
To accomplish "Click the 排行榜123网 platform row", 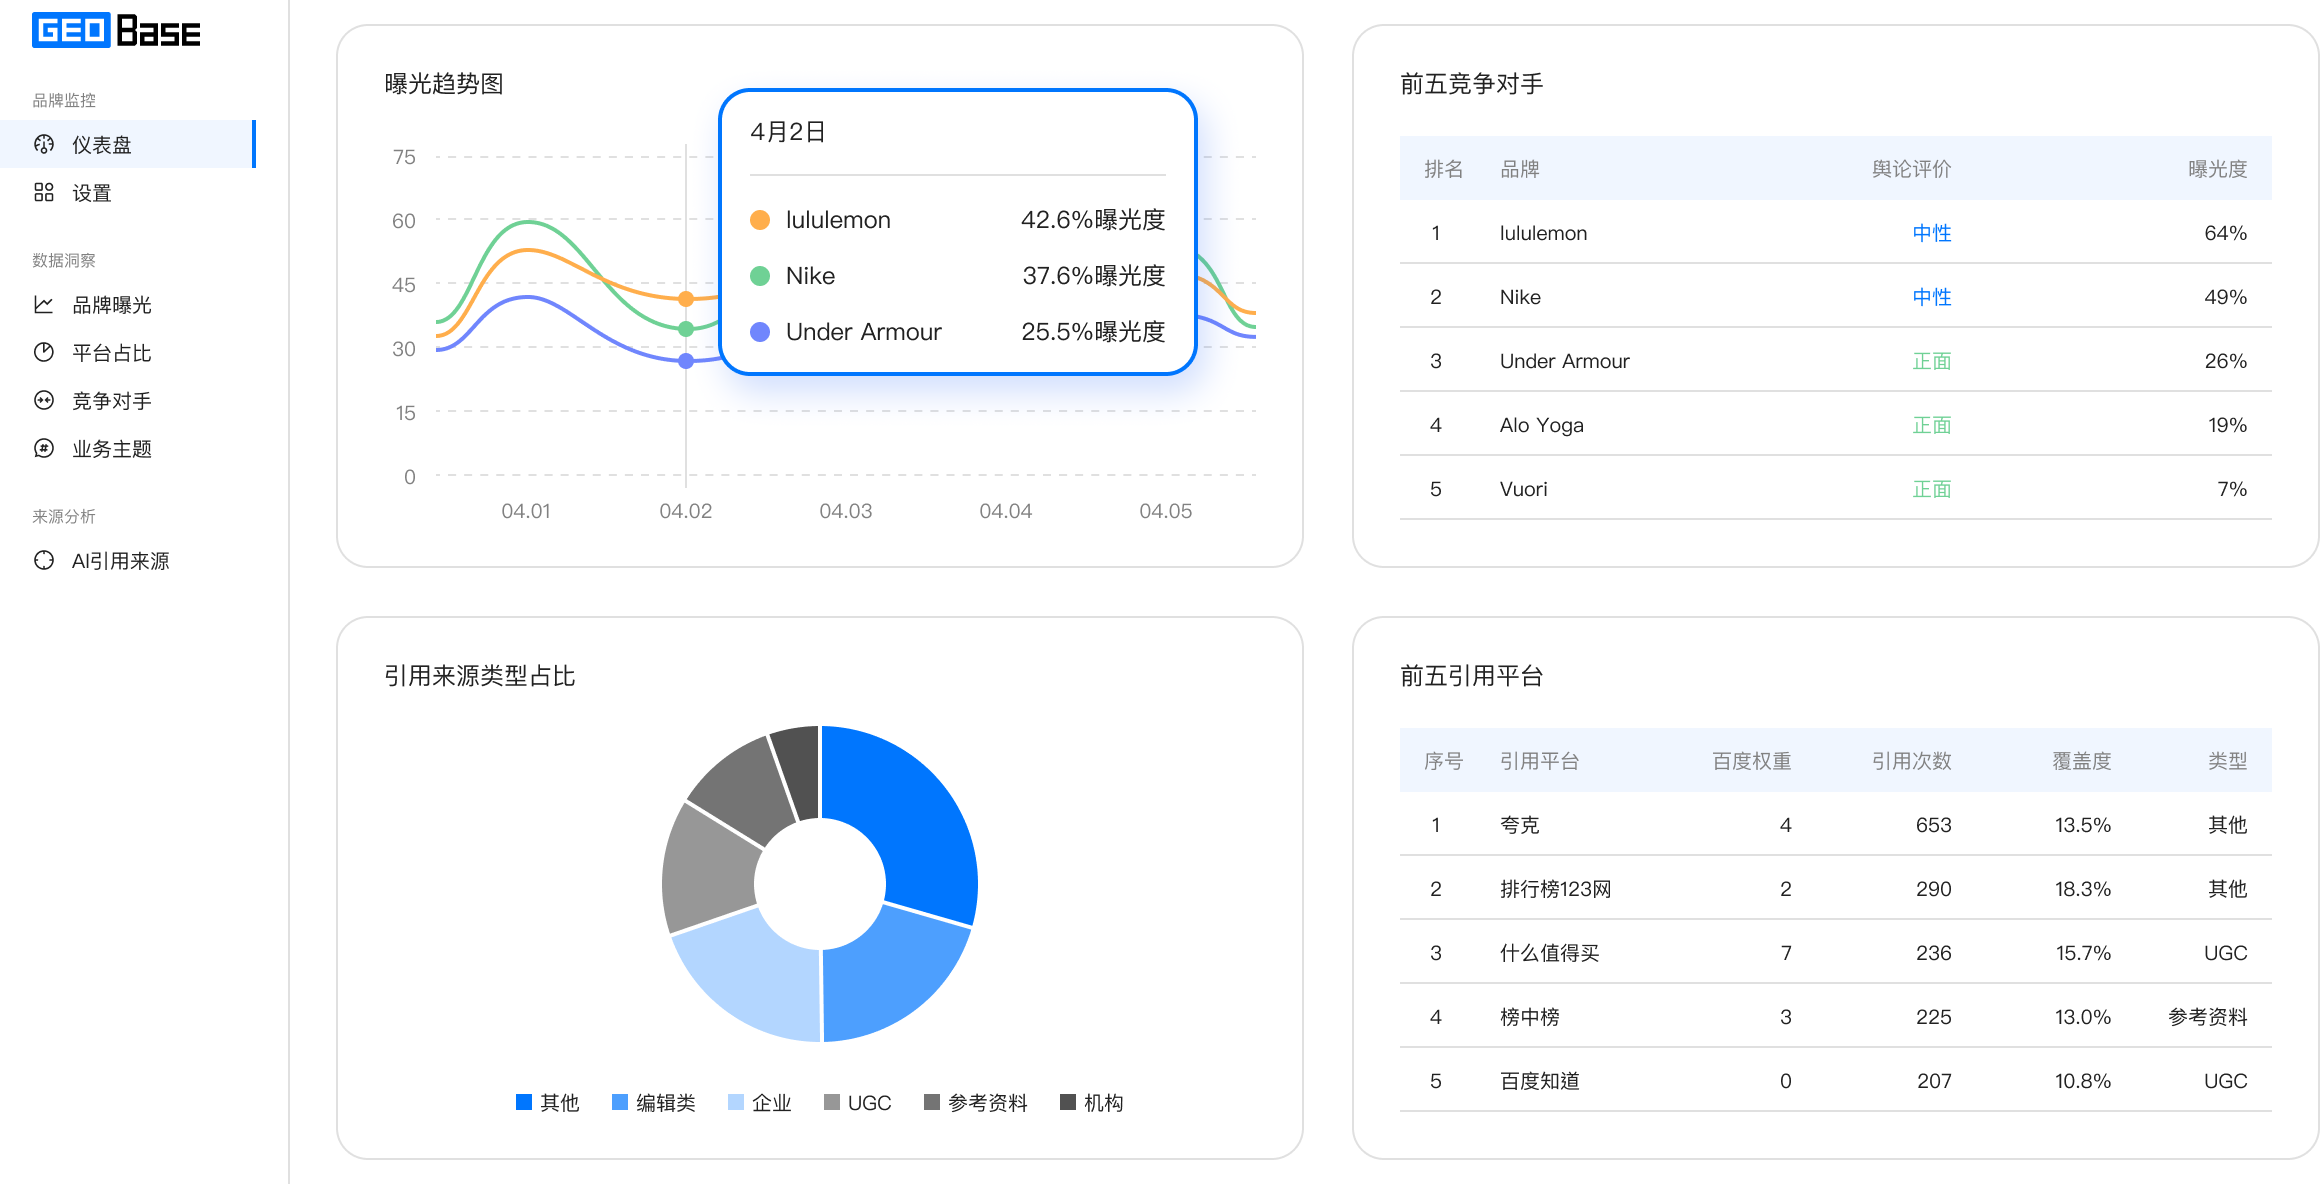I will (x=1836, y=888).
